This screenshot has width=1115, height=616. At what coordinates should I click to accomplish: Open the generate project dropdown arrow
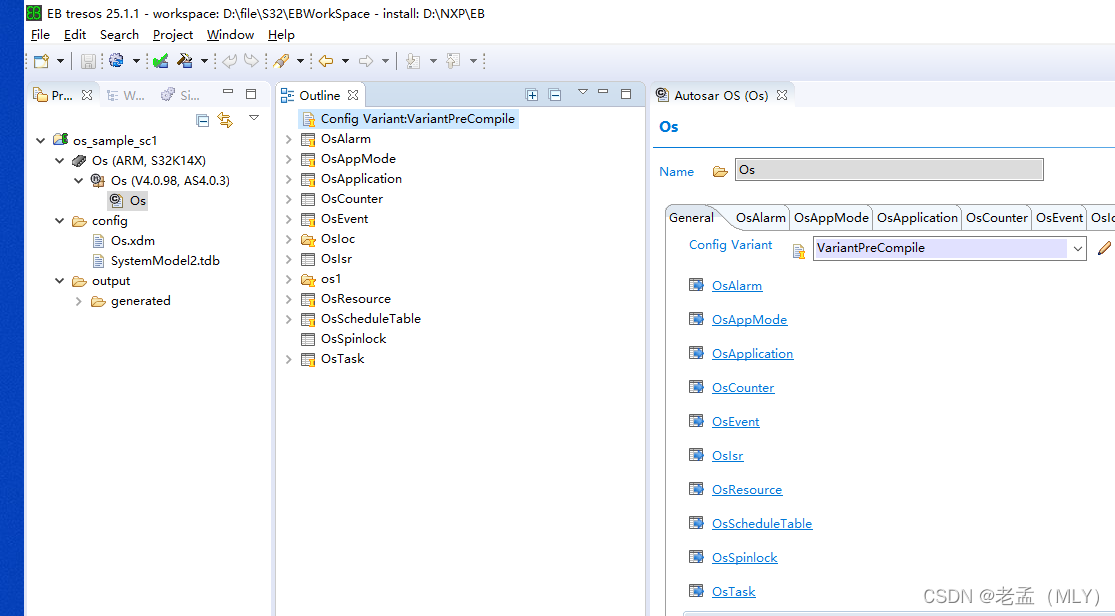(x=204, y=61)
